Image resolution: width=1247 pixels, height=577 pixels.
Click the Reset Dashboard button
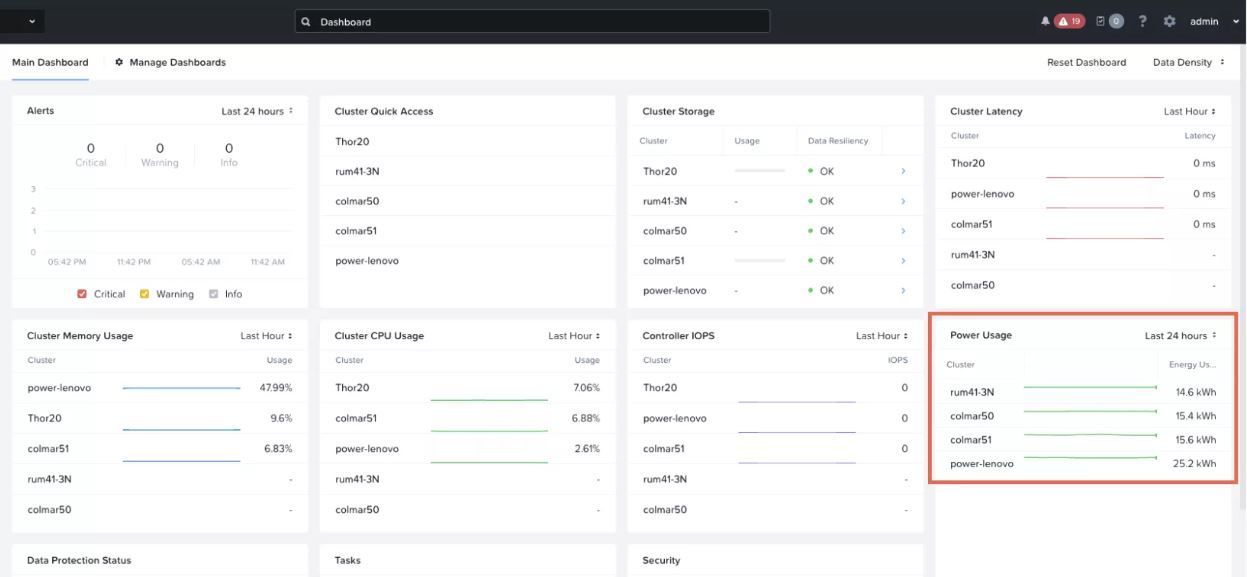point(1086,62)
